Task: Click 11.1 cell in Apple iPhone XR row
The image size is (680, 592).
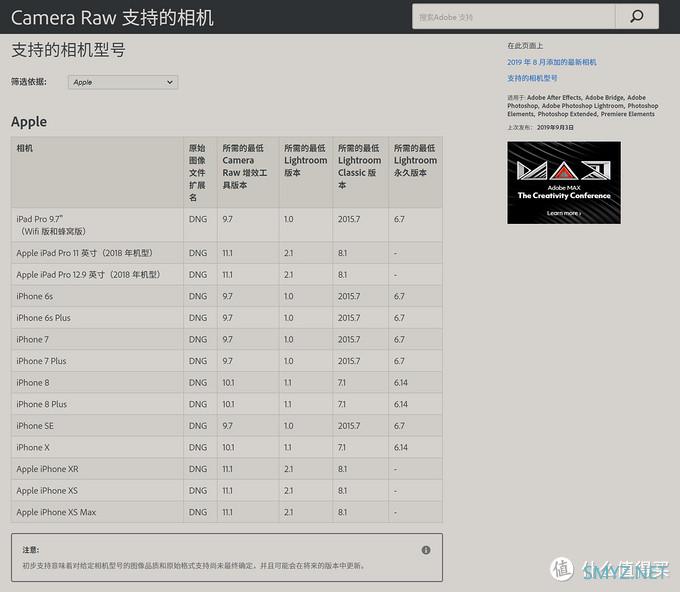Action: (x=227, y=469)
